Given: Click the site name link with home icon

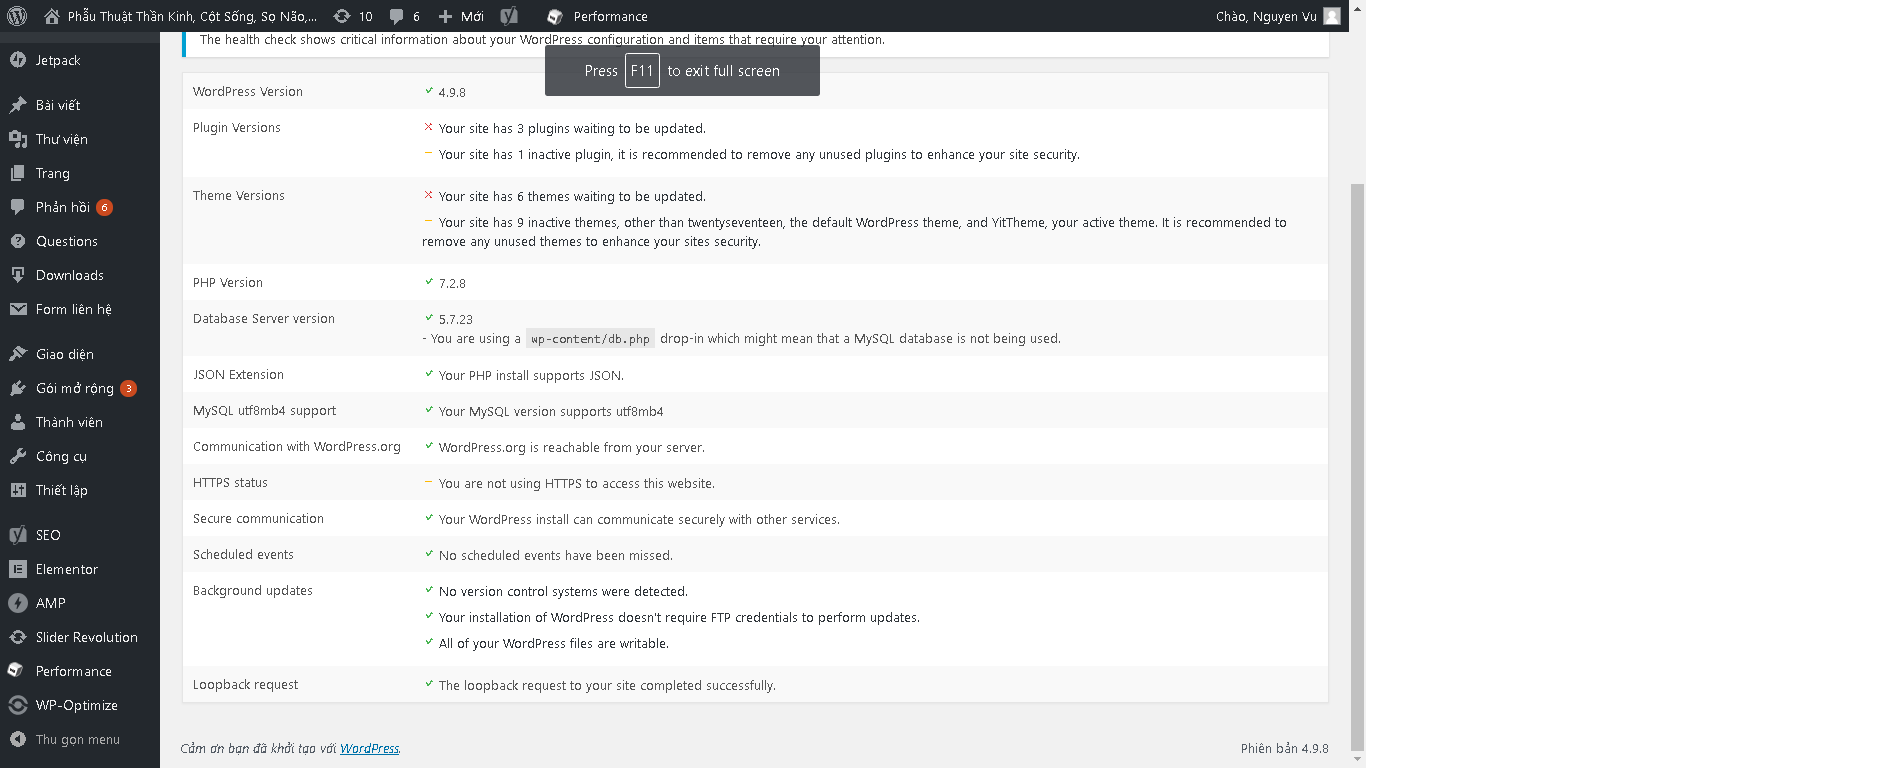Looking at the screenshot, I should tap(181, 16).
